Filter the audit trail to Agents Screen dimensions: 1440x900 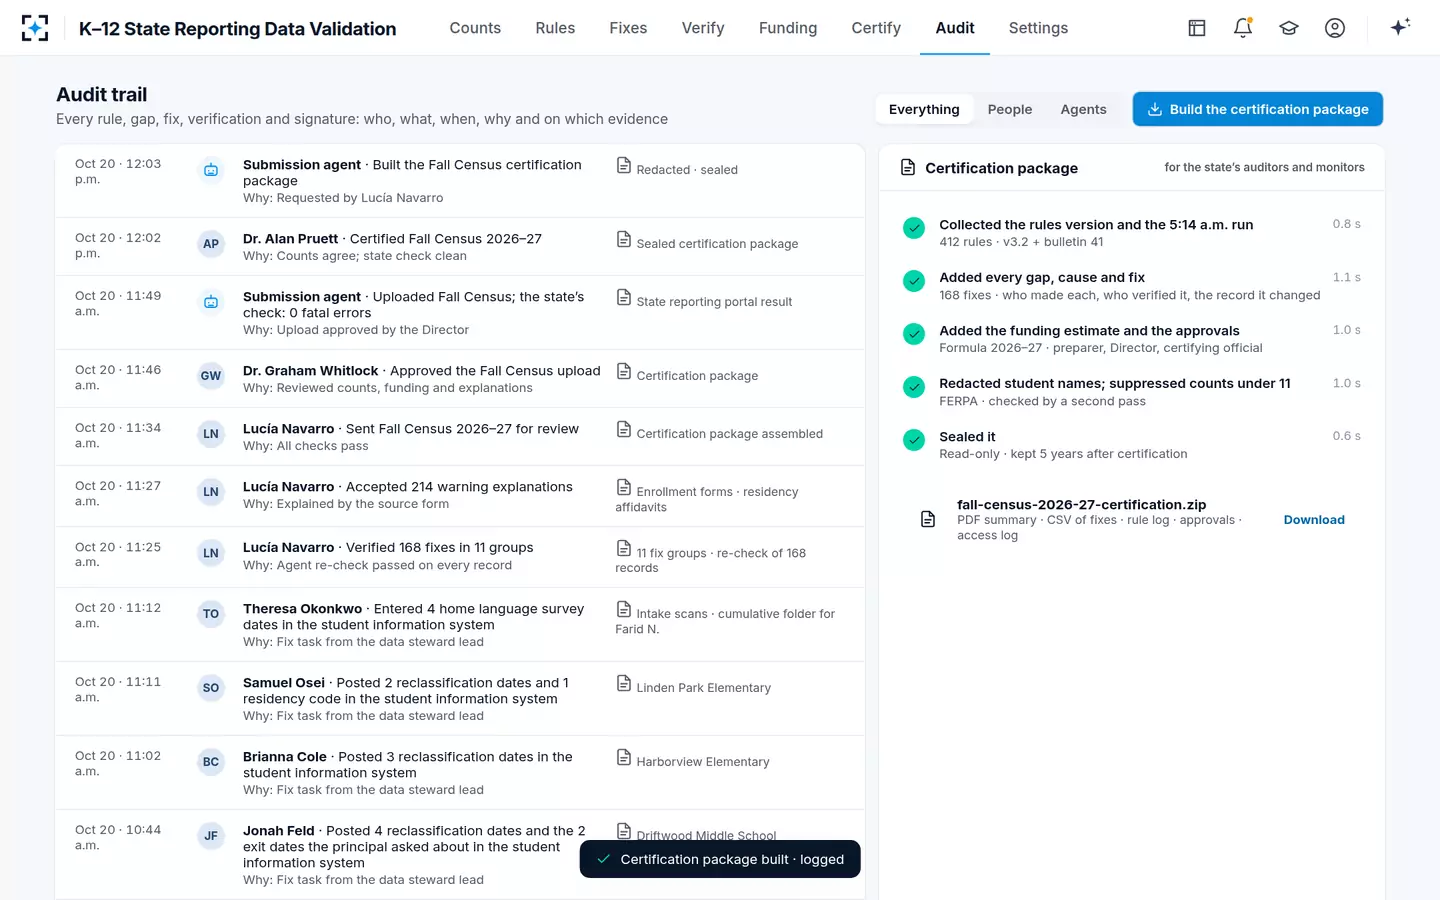[1083, 109]
